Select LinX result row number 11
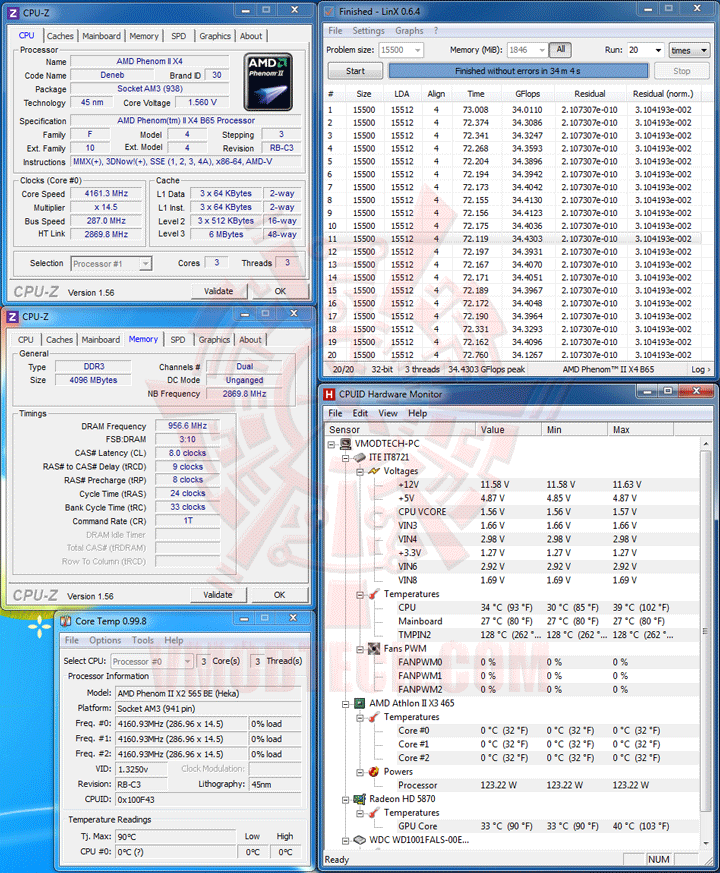720x873 pixels. pyautogui.click(x=512, y=239)
